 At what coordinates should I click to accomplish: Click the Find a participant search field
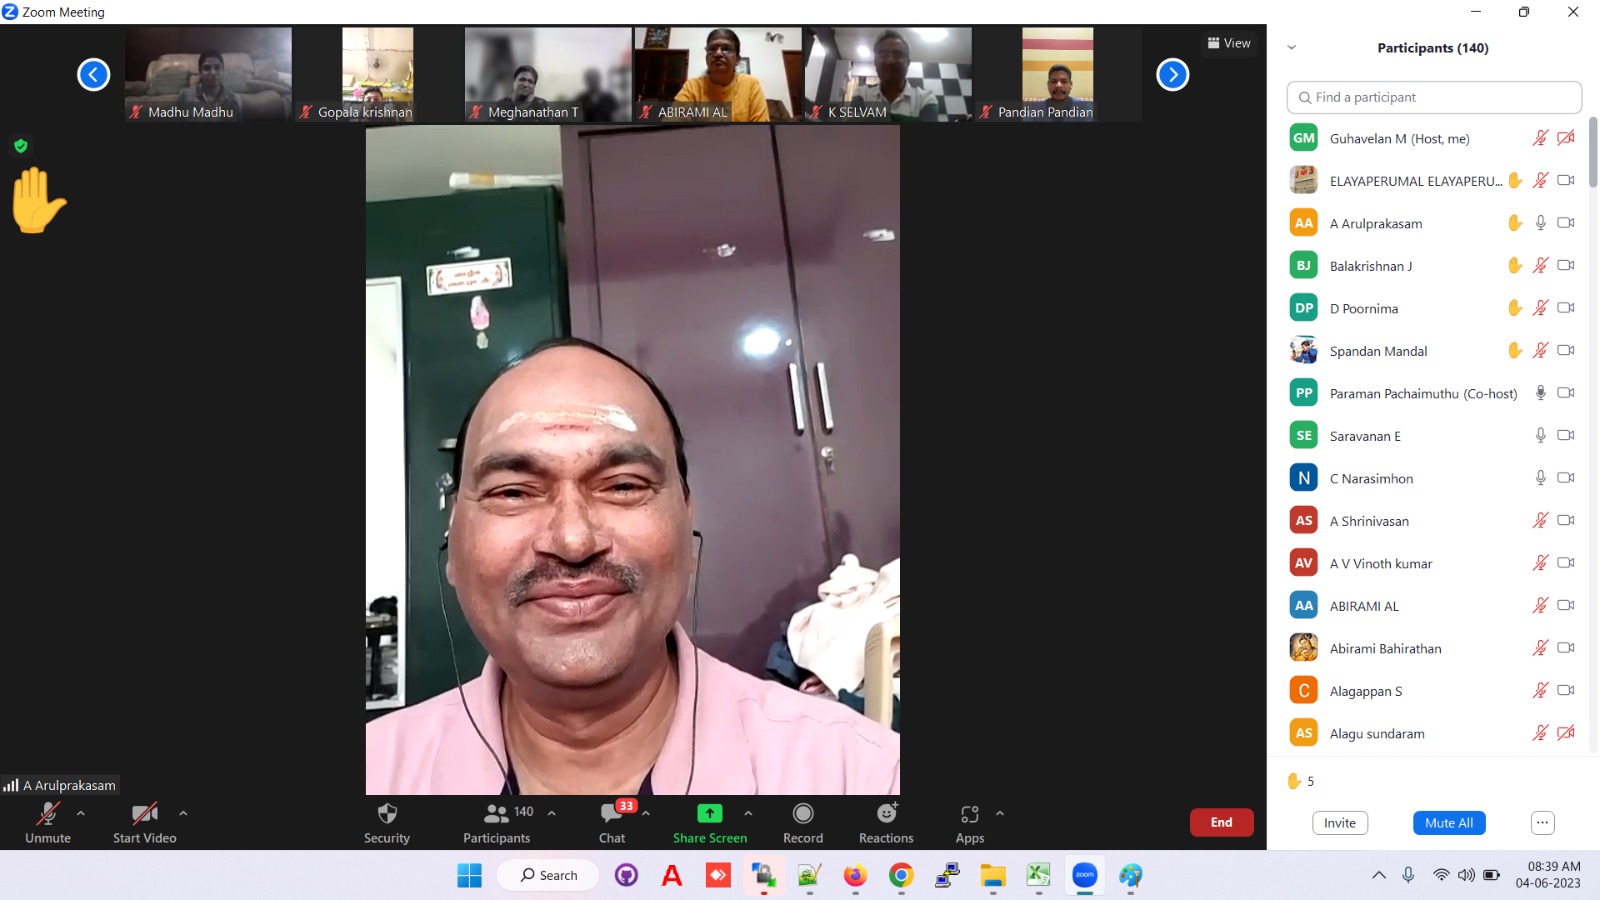coord(1434,97)
